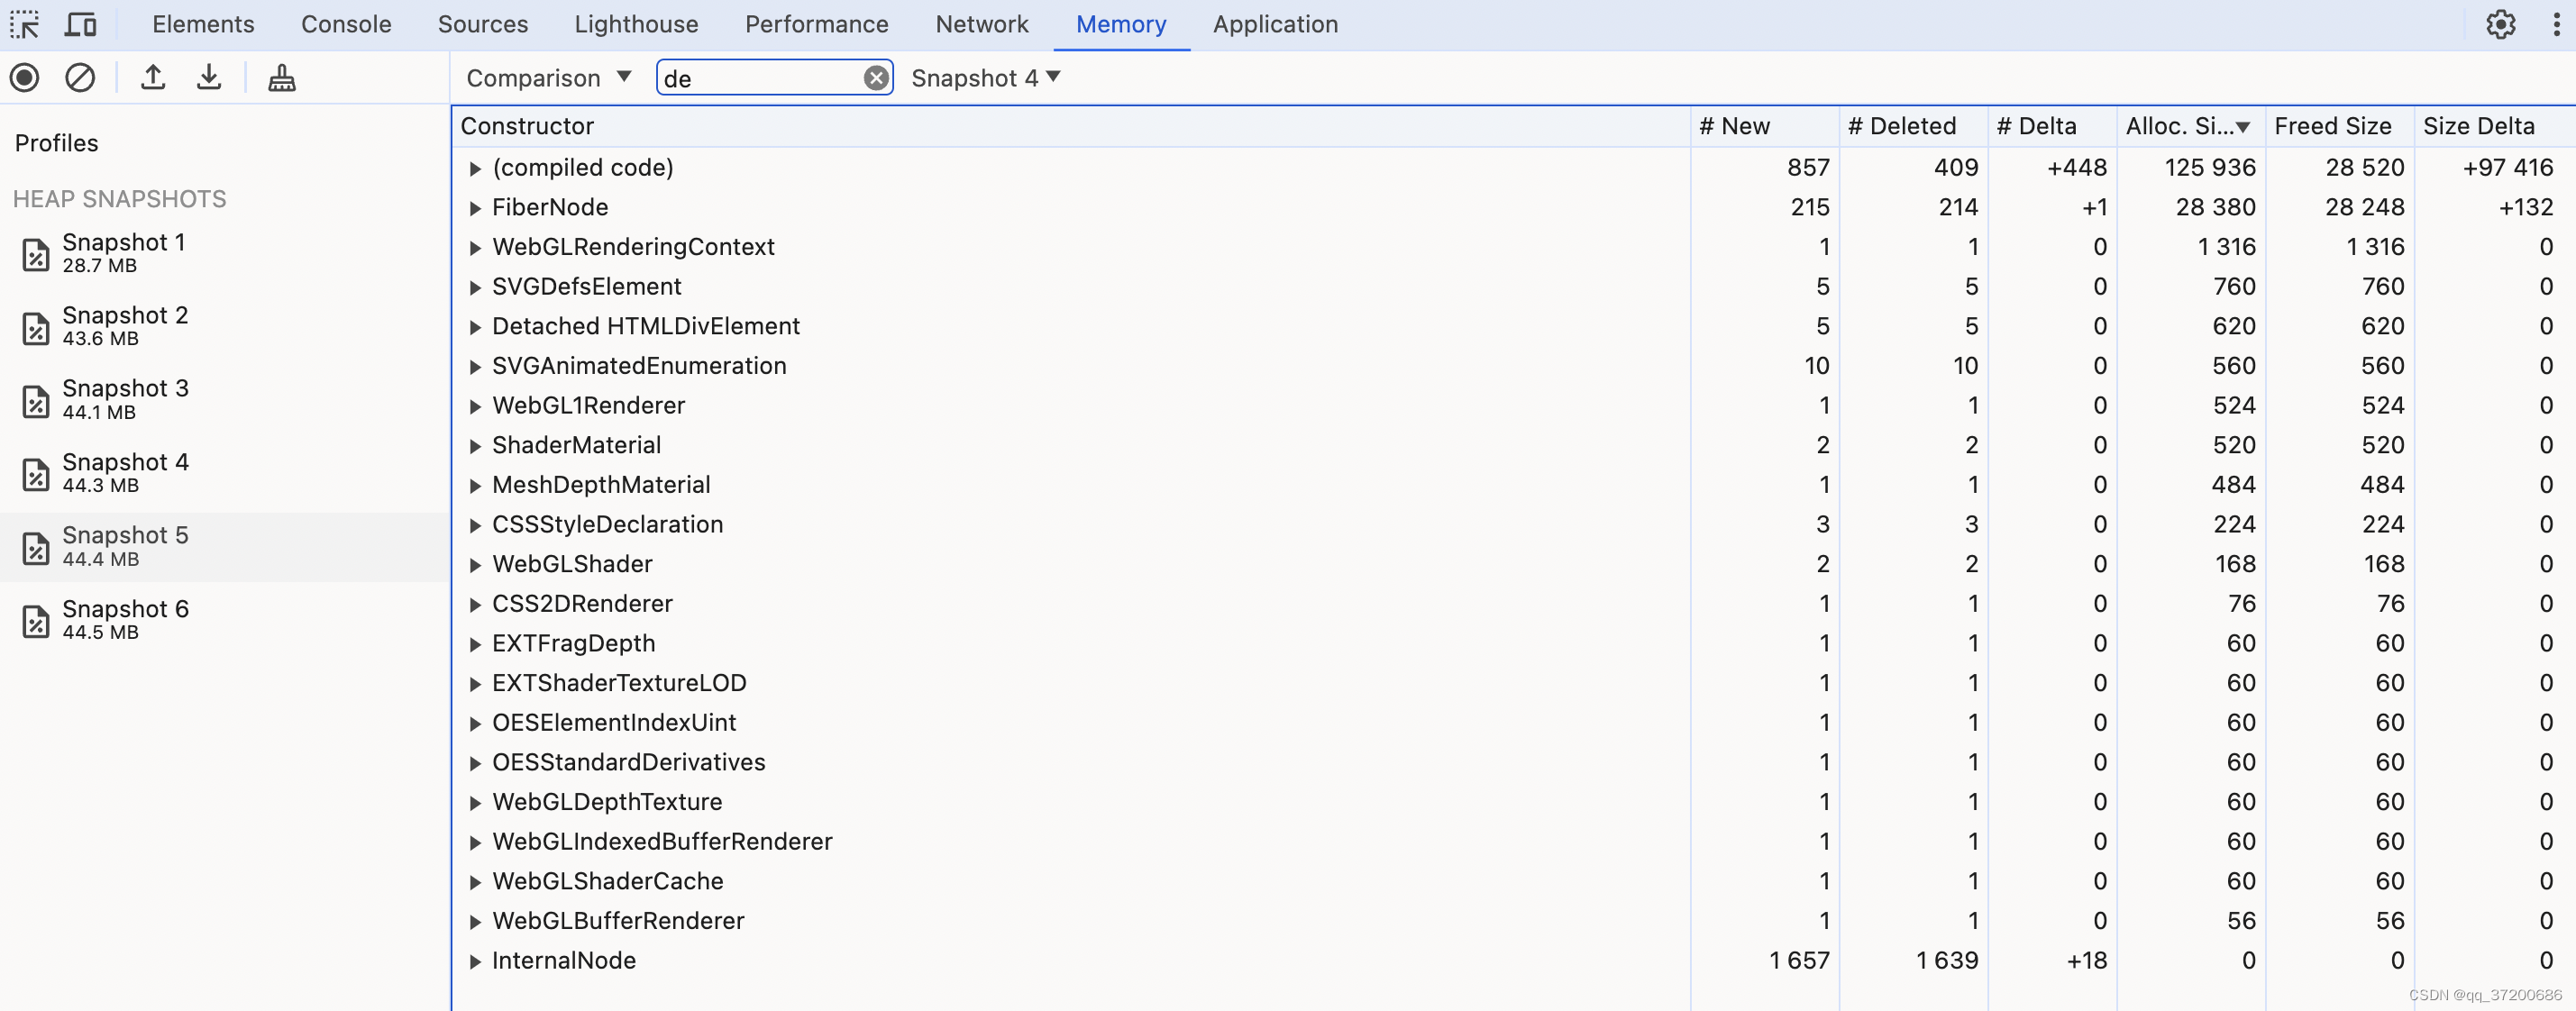Viewport: 2576px width, 1011px height.
Task: Select Snapshot 2 in profiles list
Action: [x=125, y=326]
